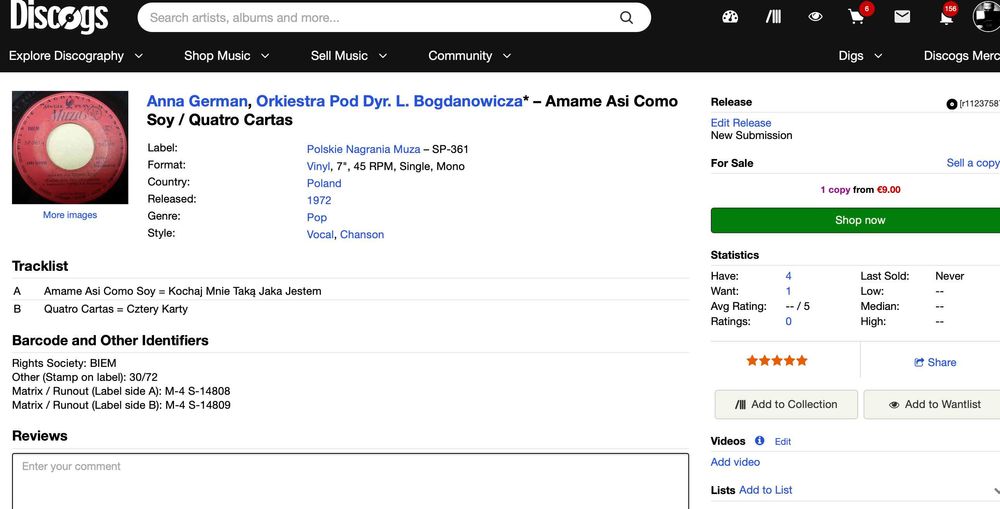The width and height of the screenshot is (1000, 509).
Task: Focus the Enter your comment field
Action: pos(350,480)
